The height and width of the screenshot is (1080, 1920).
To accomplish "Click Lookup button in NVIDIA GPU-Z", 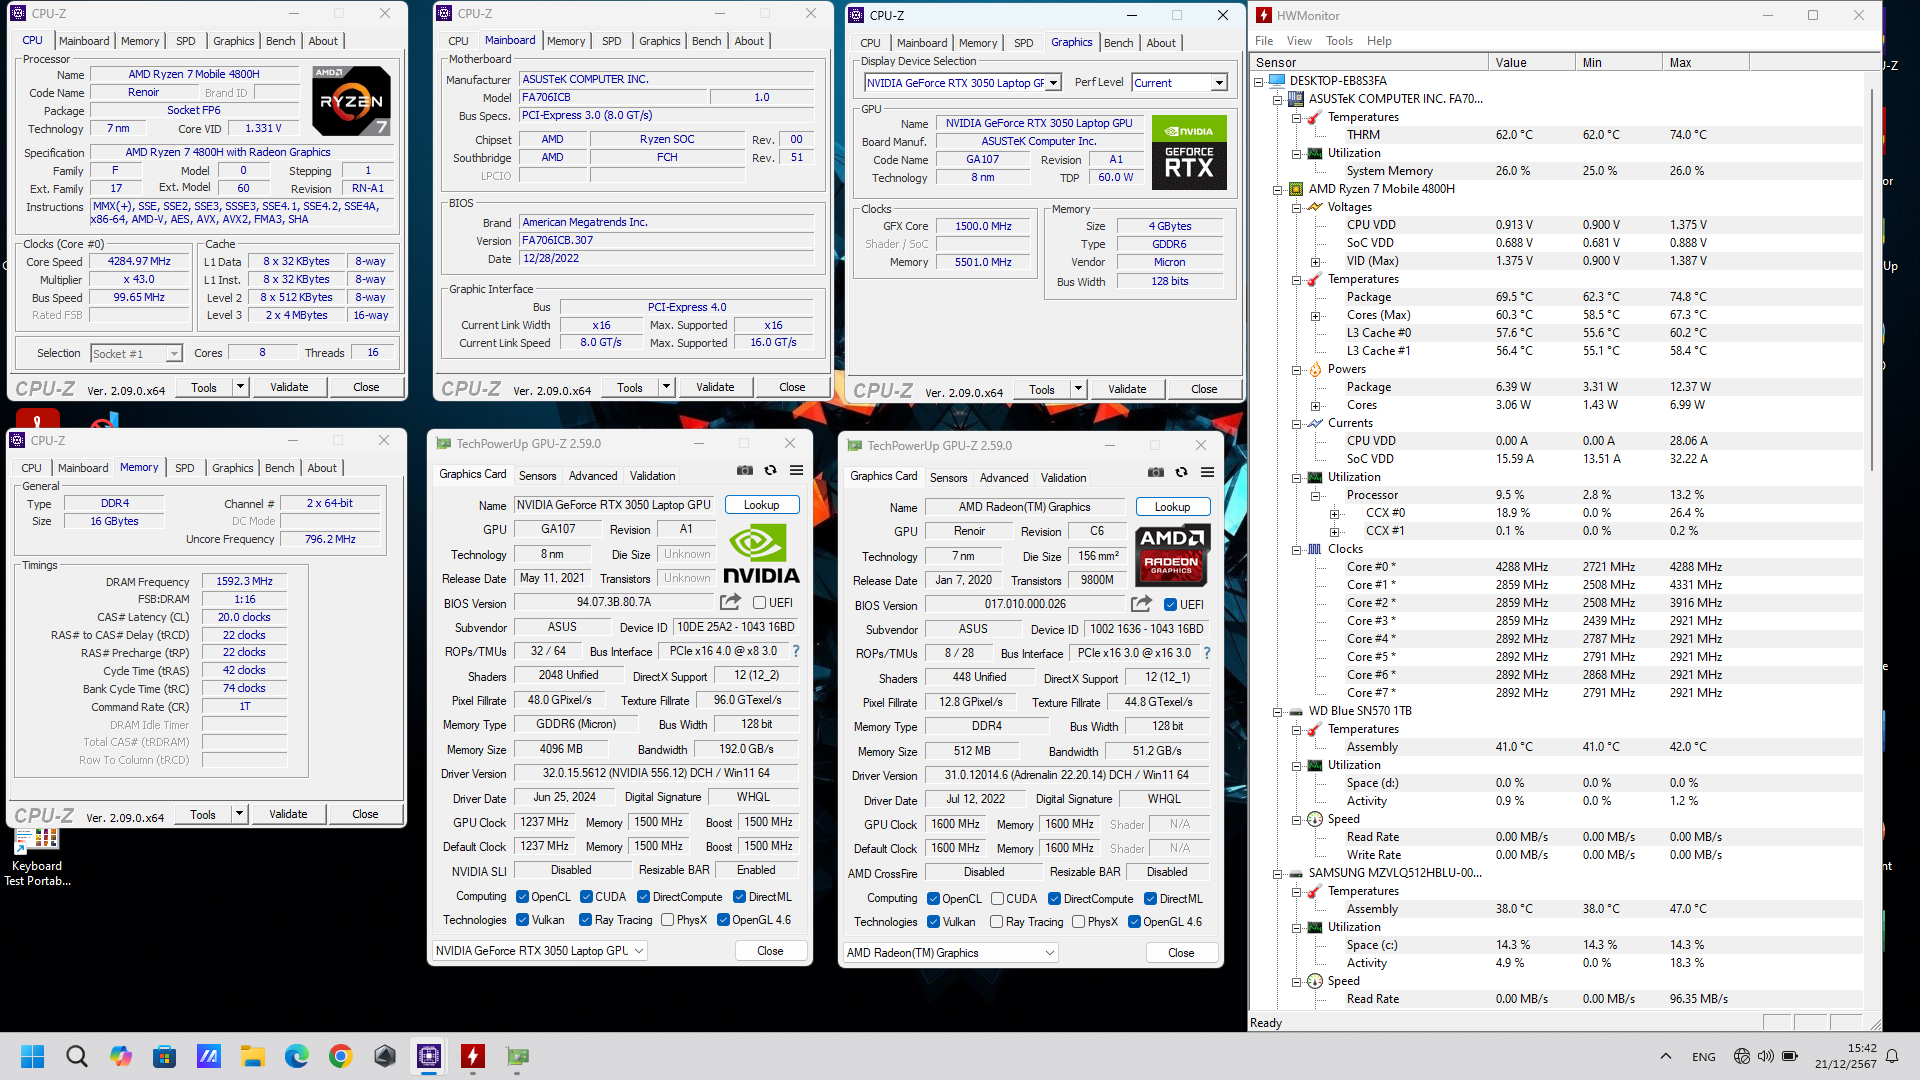I will point(761,505).
